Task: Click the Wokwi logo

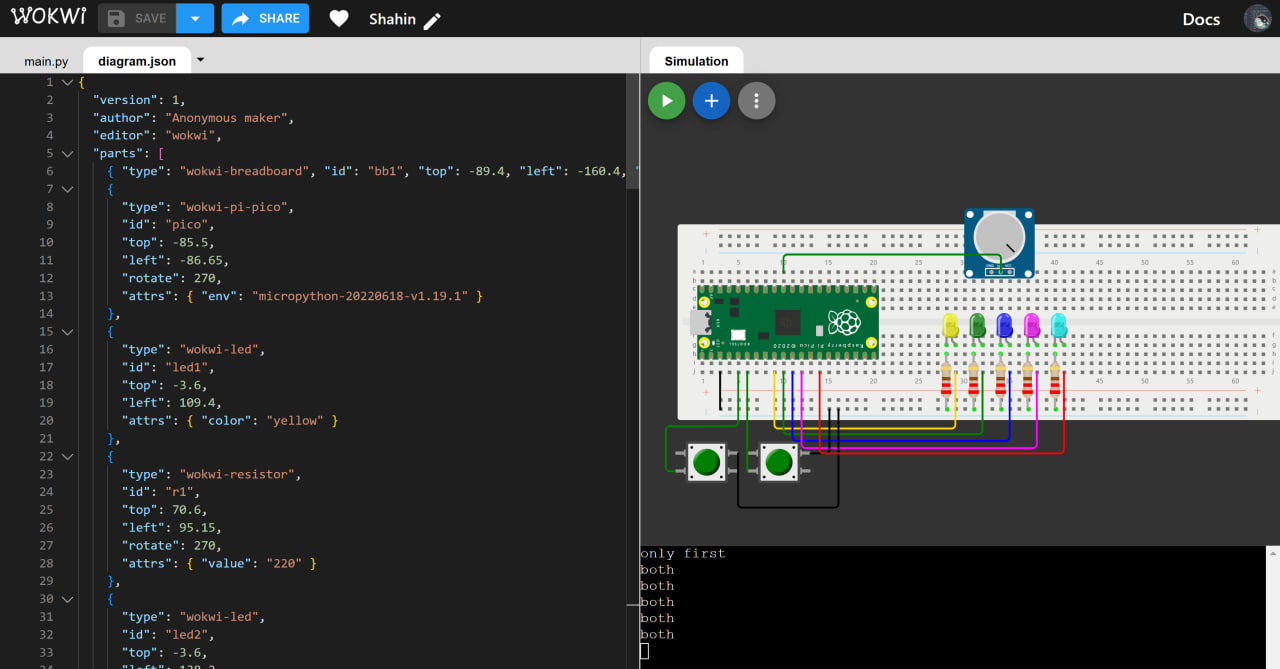Action: (48, 18)
